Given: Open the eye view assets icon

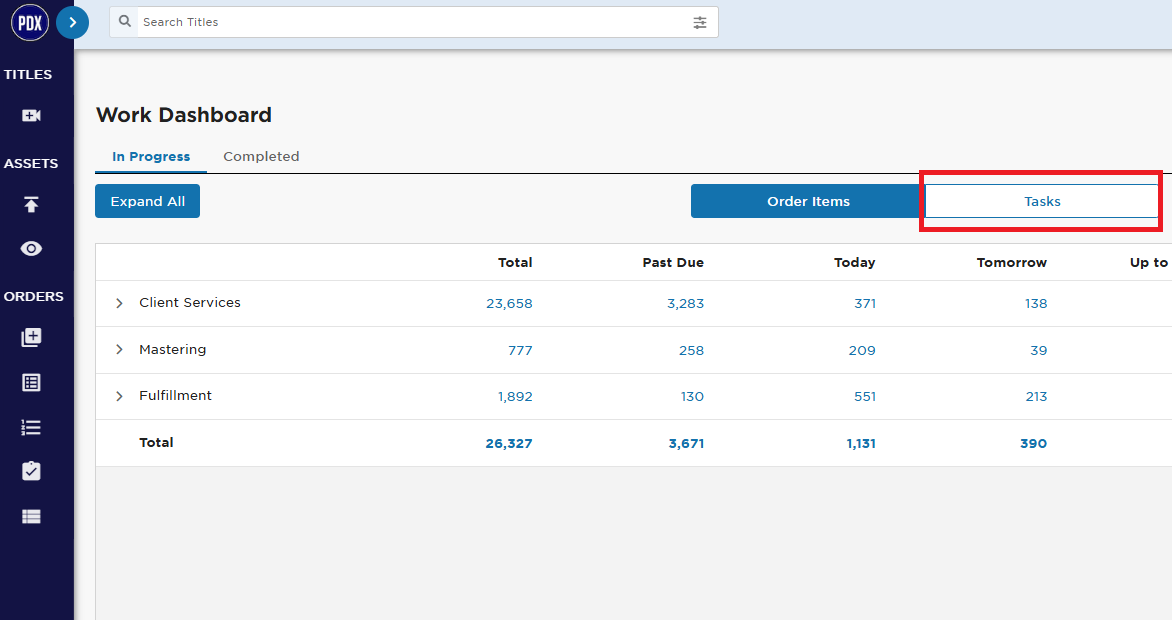Looking at the screenshot, I should pos(31,248).
